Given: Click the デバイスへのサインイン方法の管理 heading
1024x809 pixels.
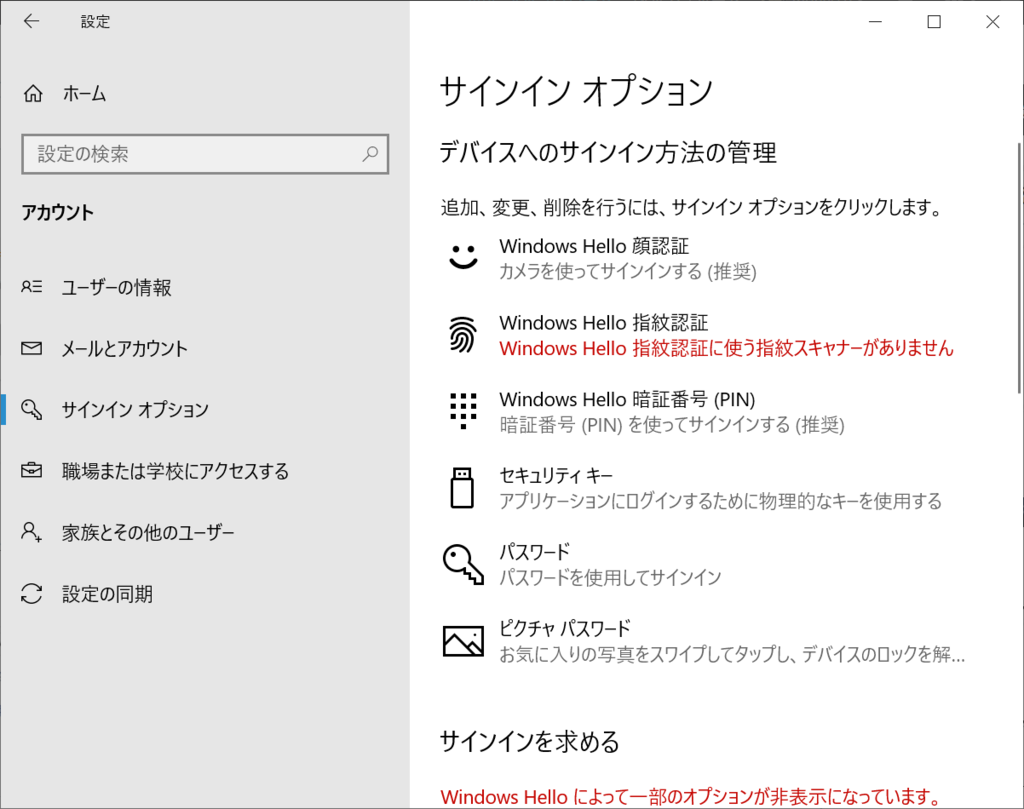Looking at the screenshot, I should pyautogui.click(x=608, y=153).
